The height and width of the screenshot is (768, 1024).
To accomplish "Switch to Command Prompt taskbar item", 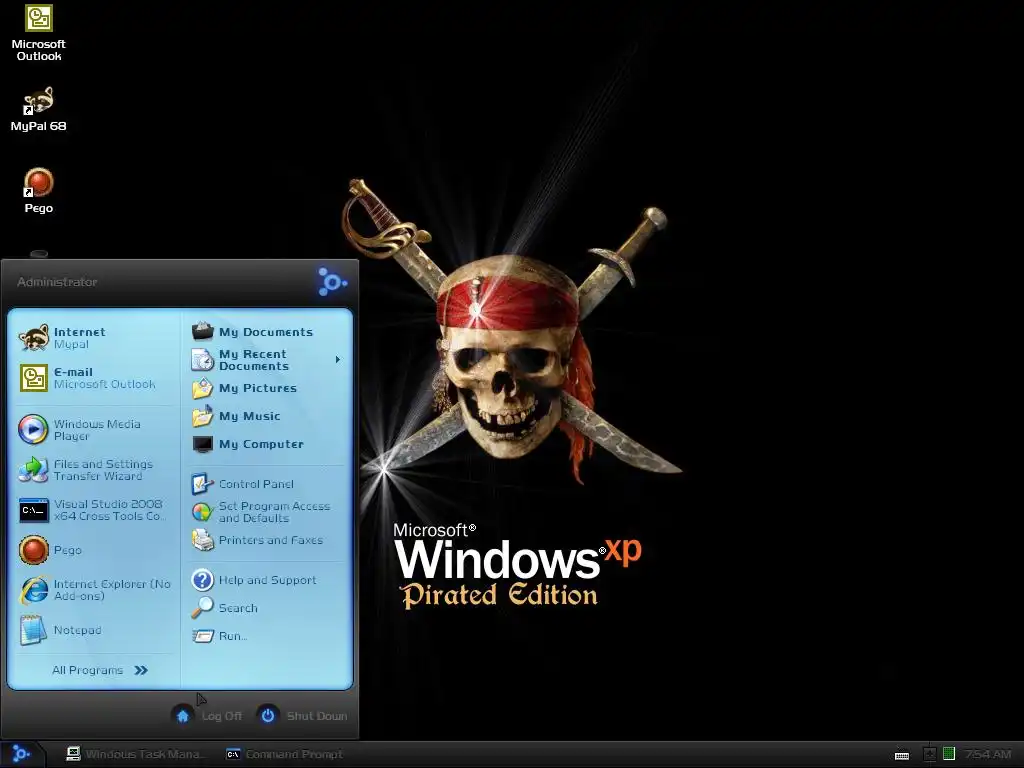I will [x=285, y=754].
